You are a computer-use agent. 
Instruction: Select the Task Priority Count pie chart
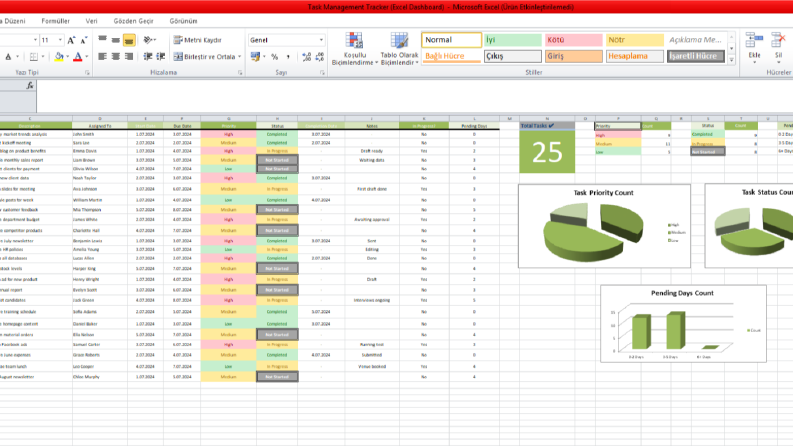(x=604, y=226)
